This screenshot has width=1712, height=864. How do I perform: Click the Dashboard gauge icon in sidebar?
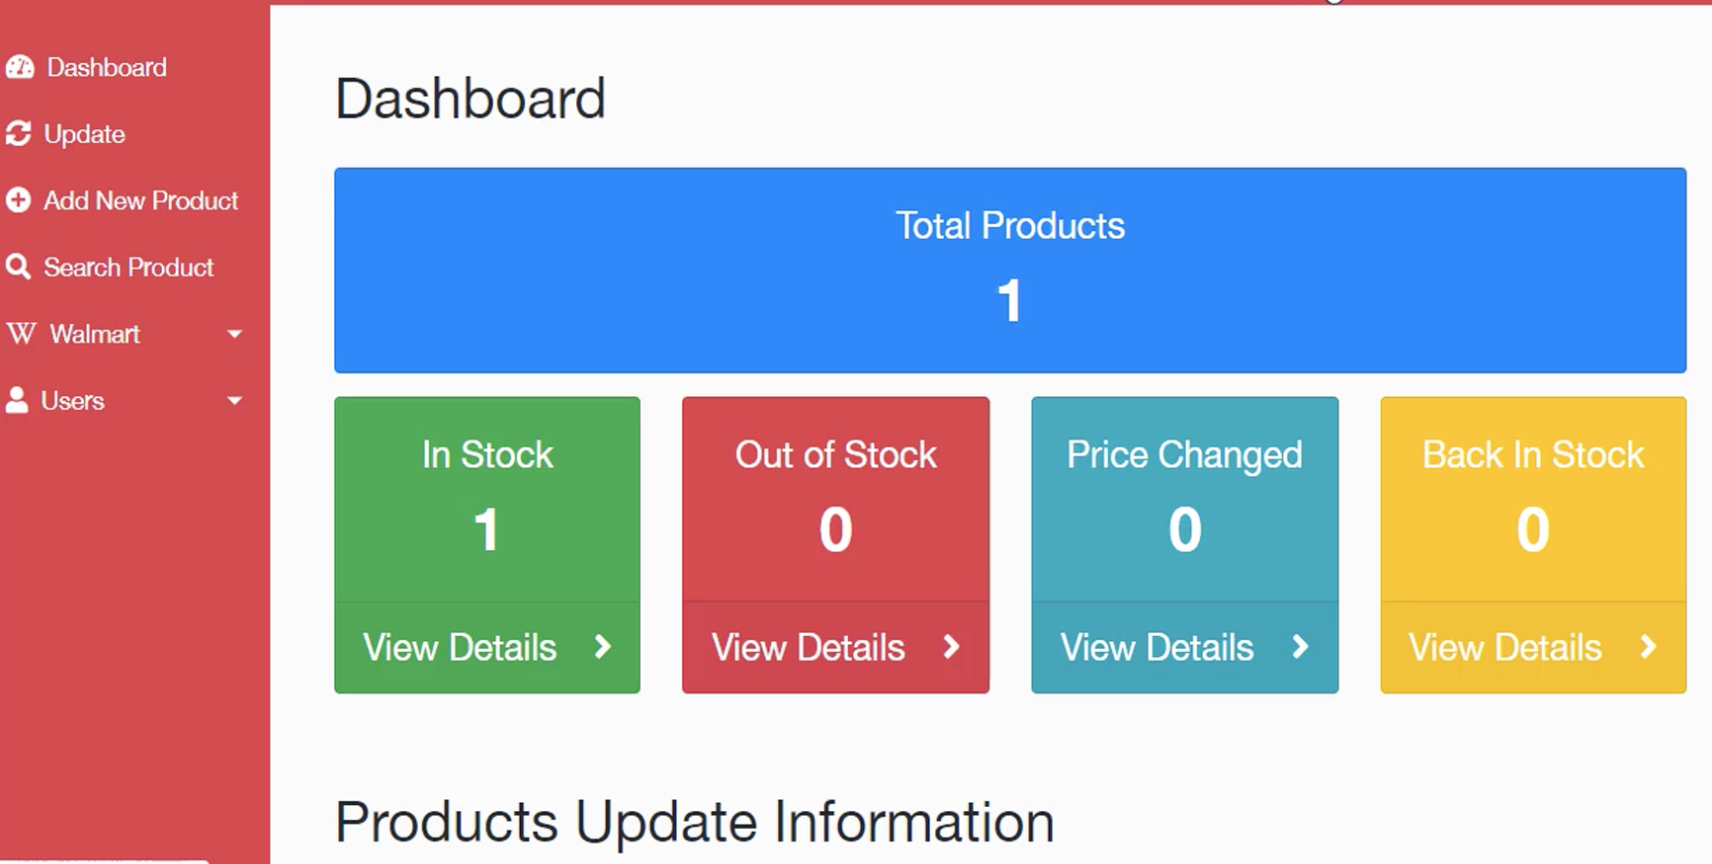[20, 67]
